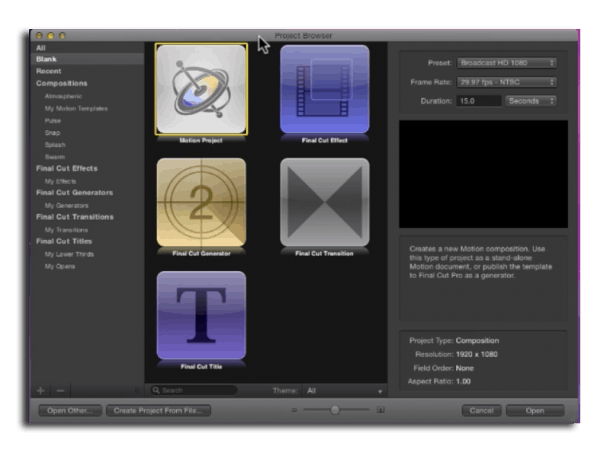This screenshot has height=453, width=610.
Task: Click the minus remove-category button
Action: 60,390
